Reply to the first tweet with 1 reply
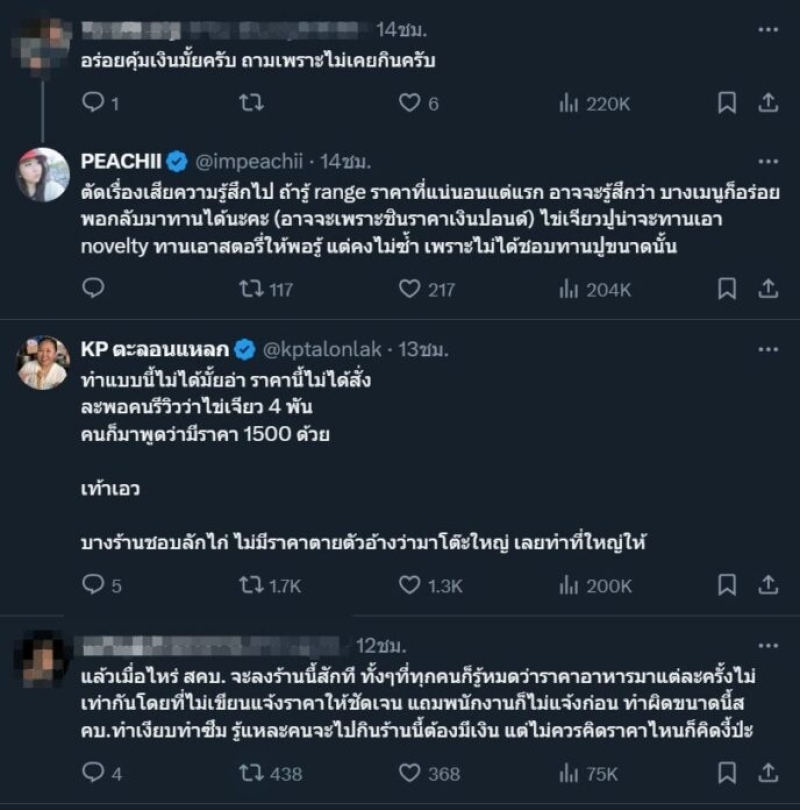This screenshot has width=800, height=810. coord(92,103)
